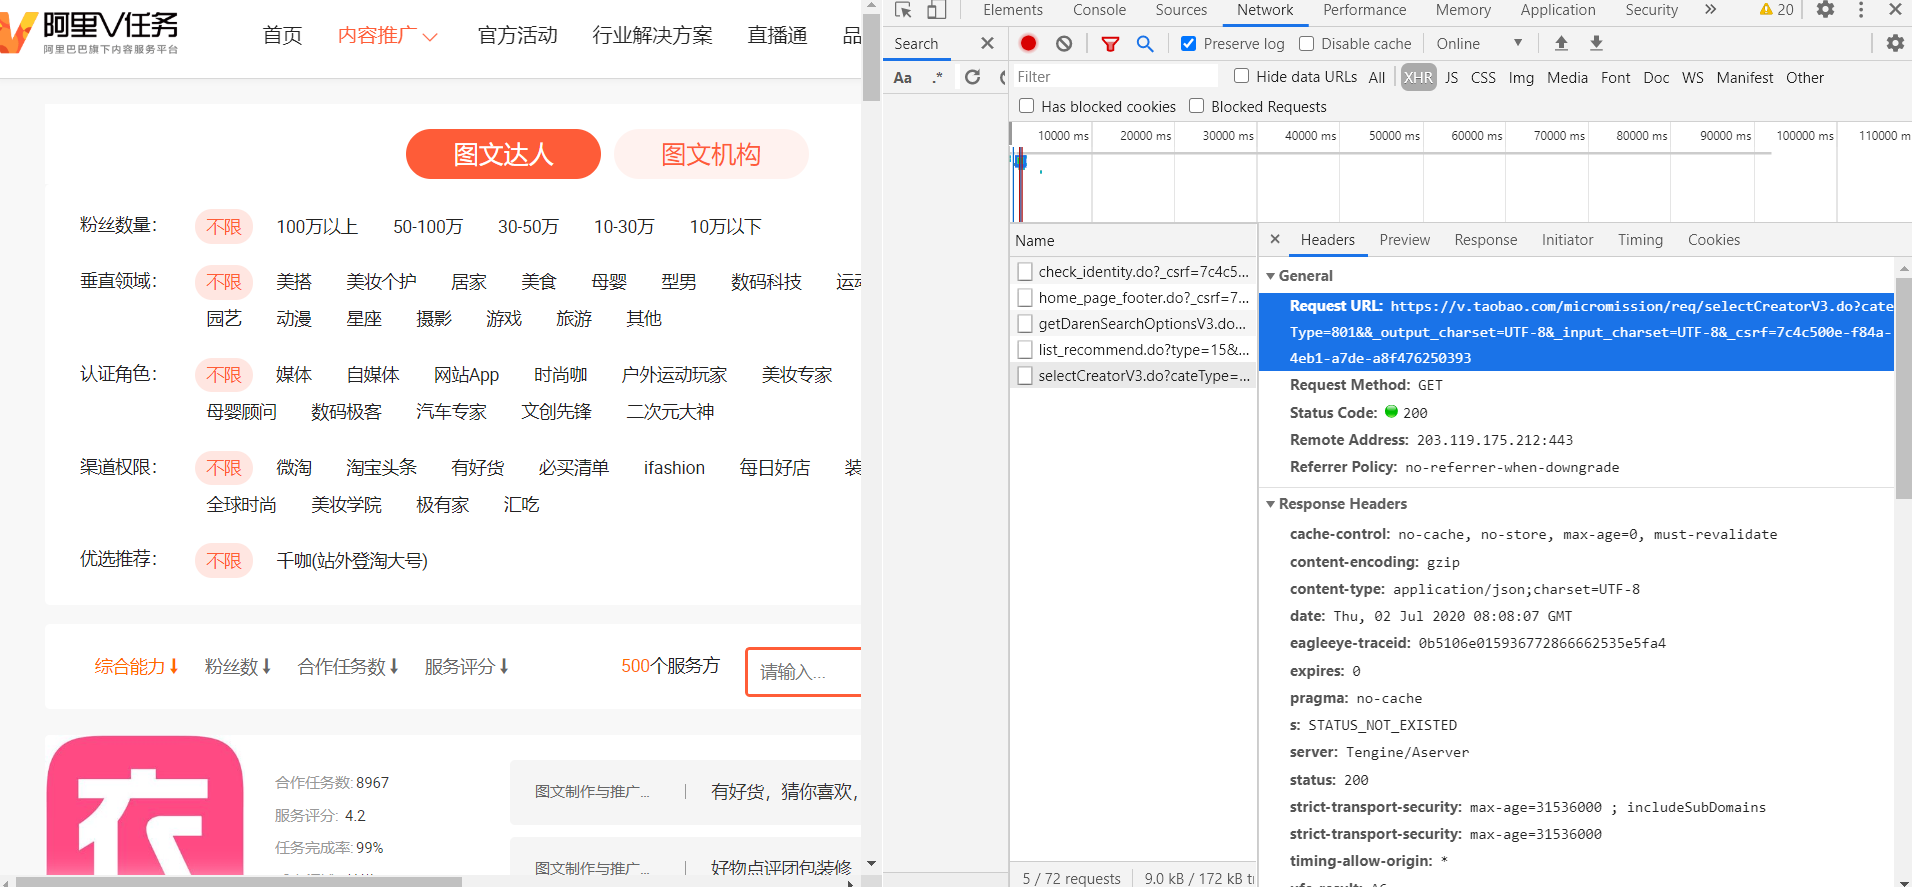Filter requests by Img type

click(x=1521, y=77)
